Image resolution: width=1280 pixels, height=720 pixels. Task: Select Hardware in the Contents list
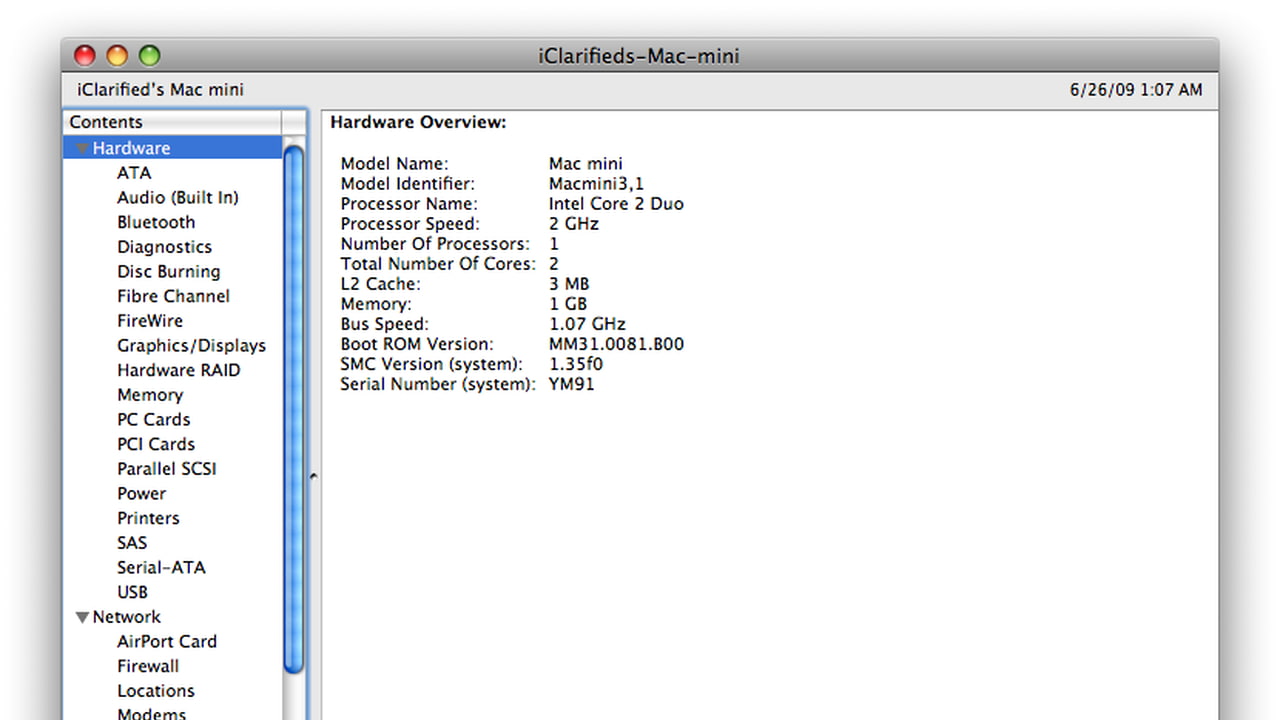[131, 148]
